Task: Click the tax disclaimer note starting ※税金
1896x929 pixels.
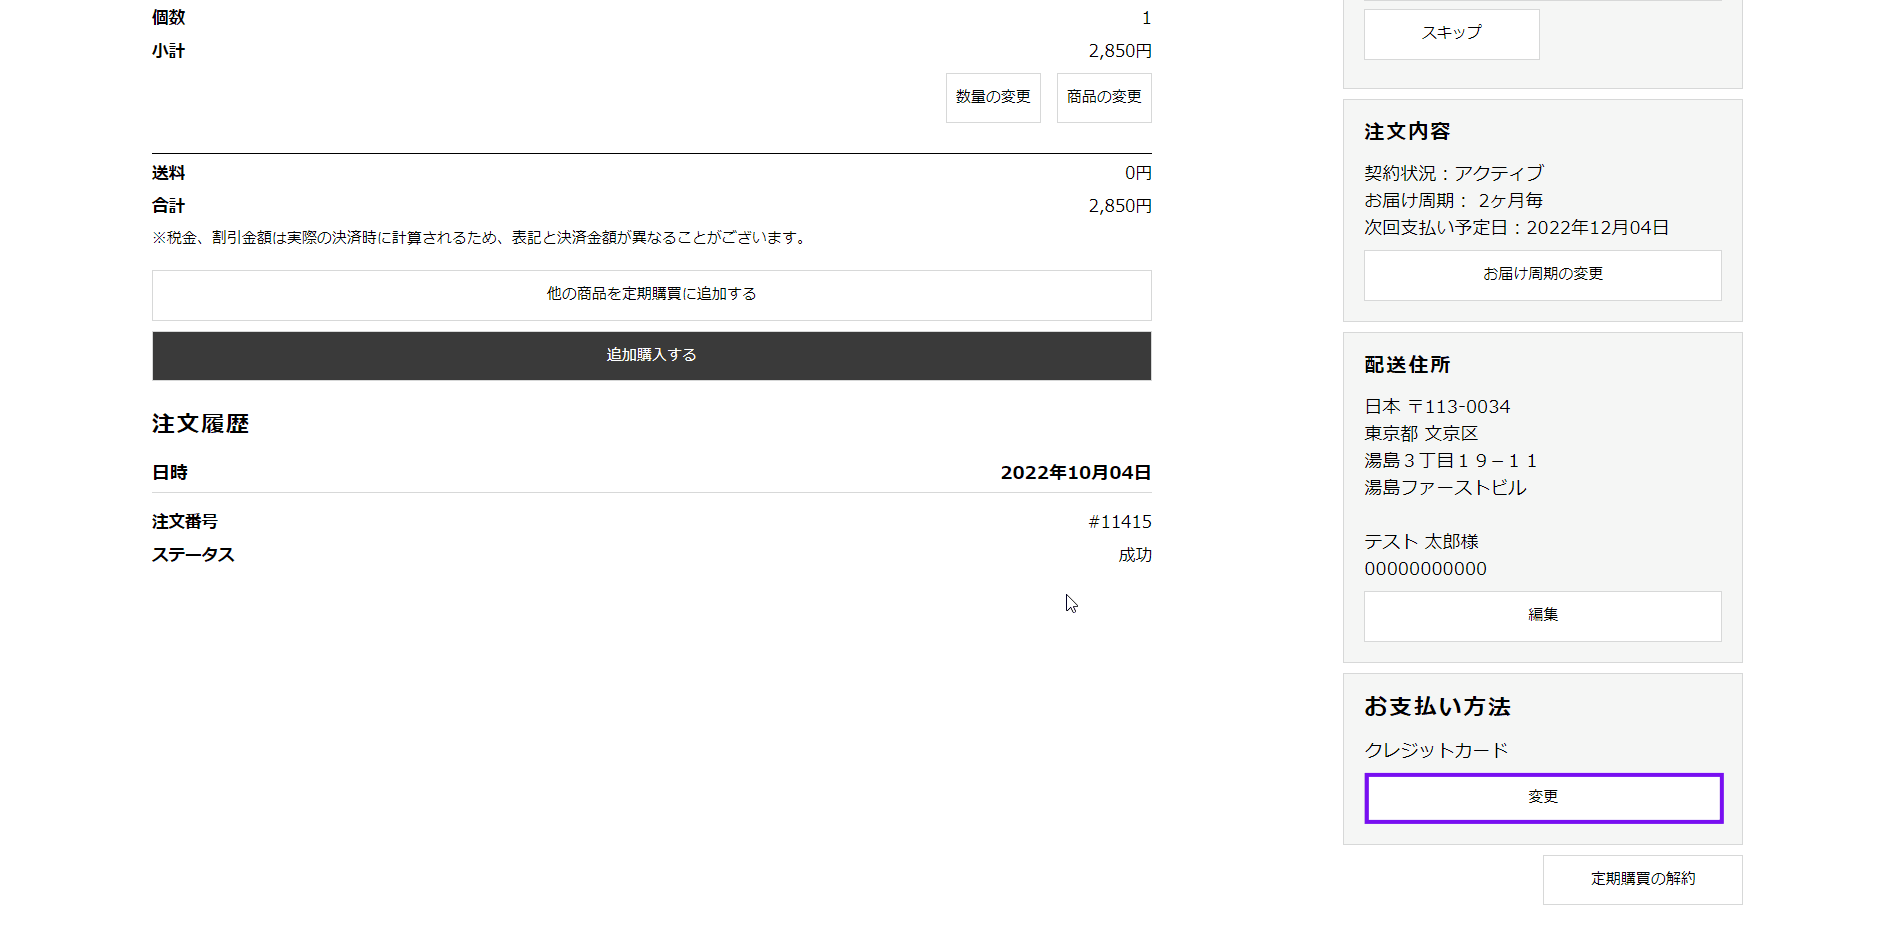Action: [x=481, y=238]
